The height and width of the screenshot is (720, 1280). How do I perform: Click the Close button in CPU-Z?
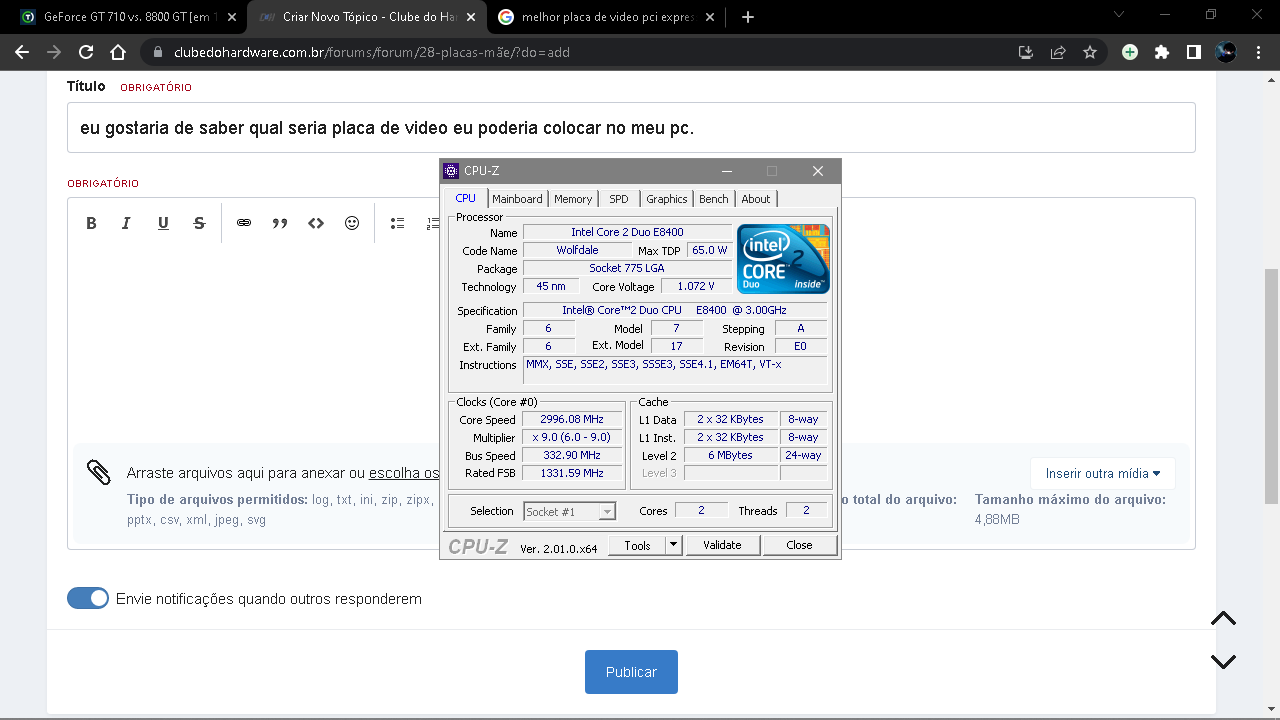tap(799, 545)
